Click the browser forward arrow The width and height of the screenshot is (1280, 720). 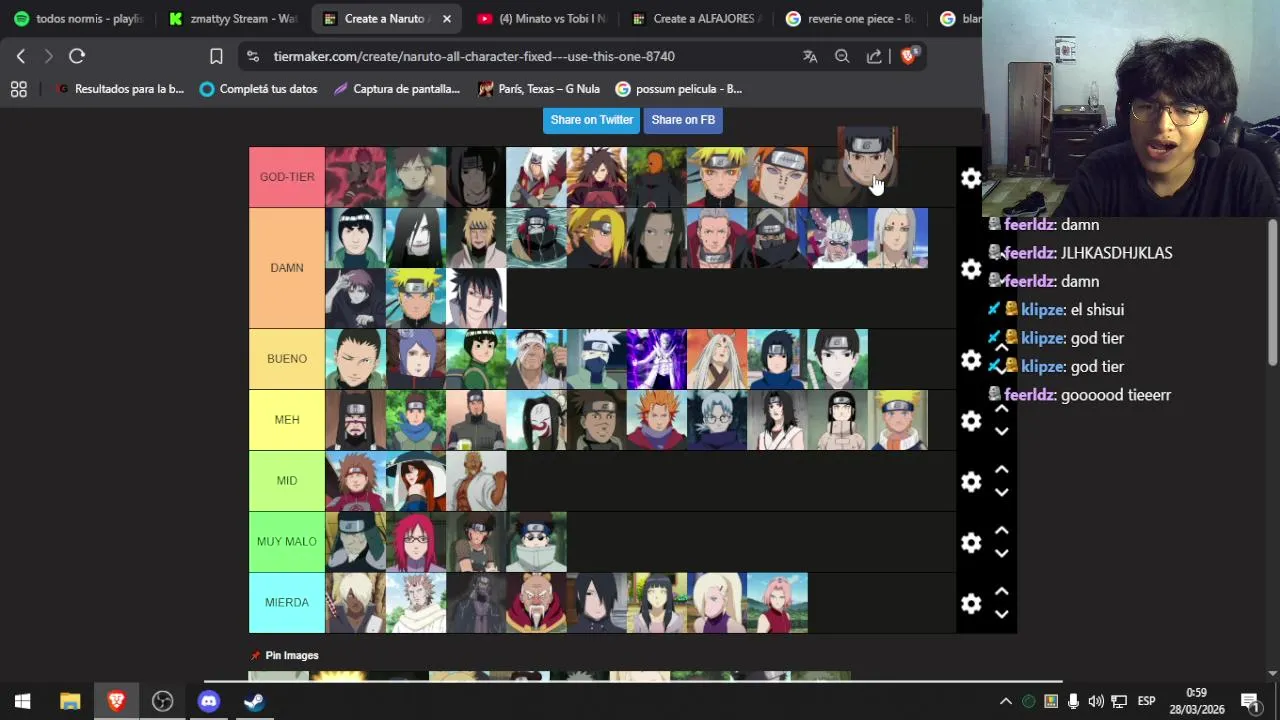tap(48, 56)
